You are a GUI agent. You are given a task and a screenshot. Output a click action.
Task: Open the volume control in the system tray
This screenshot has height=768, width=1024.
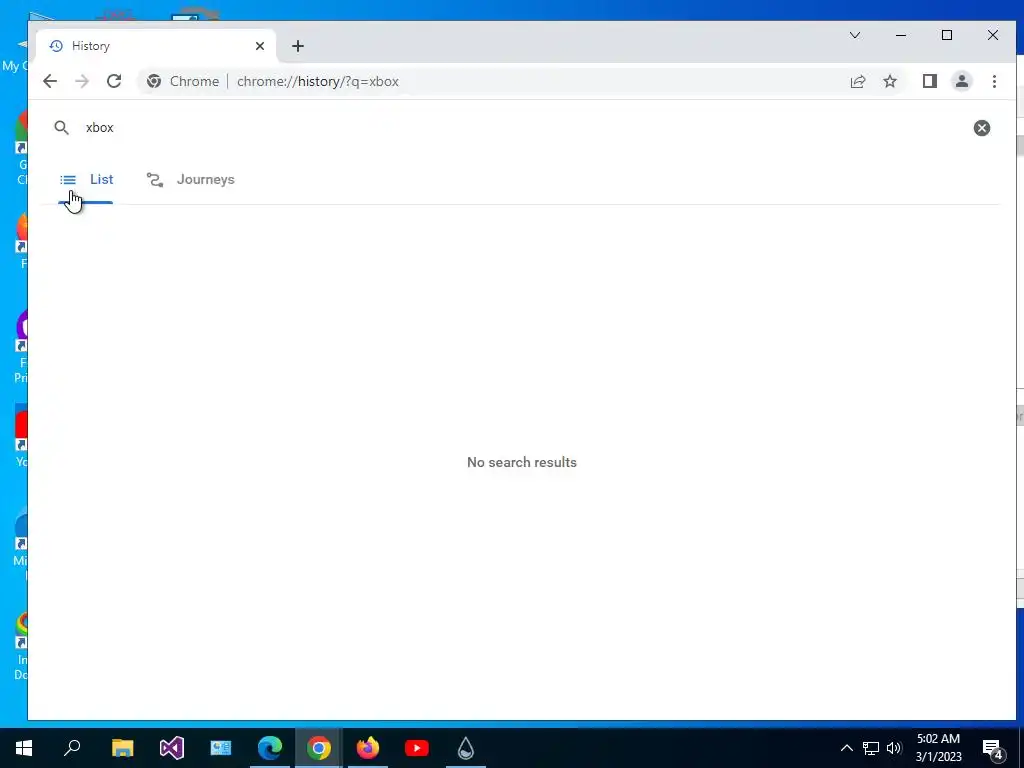point(894,748)
